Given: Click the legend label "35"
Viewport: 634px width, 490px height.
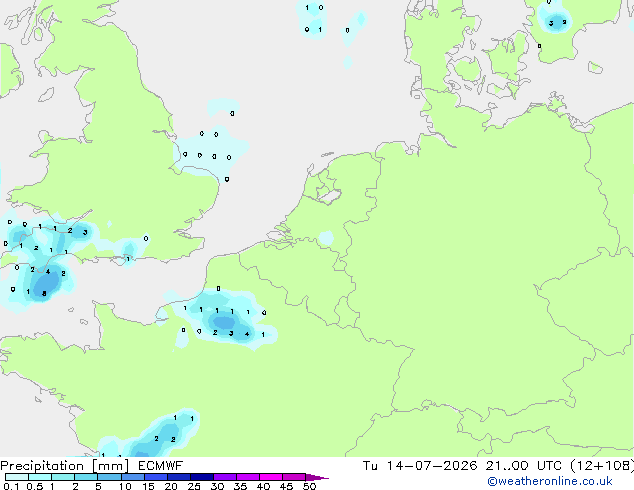Looking at the screenshot, I should tap(240, 486).
